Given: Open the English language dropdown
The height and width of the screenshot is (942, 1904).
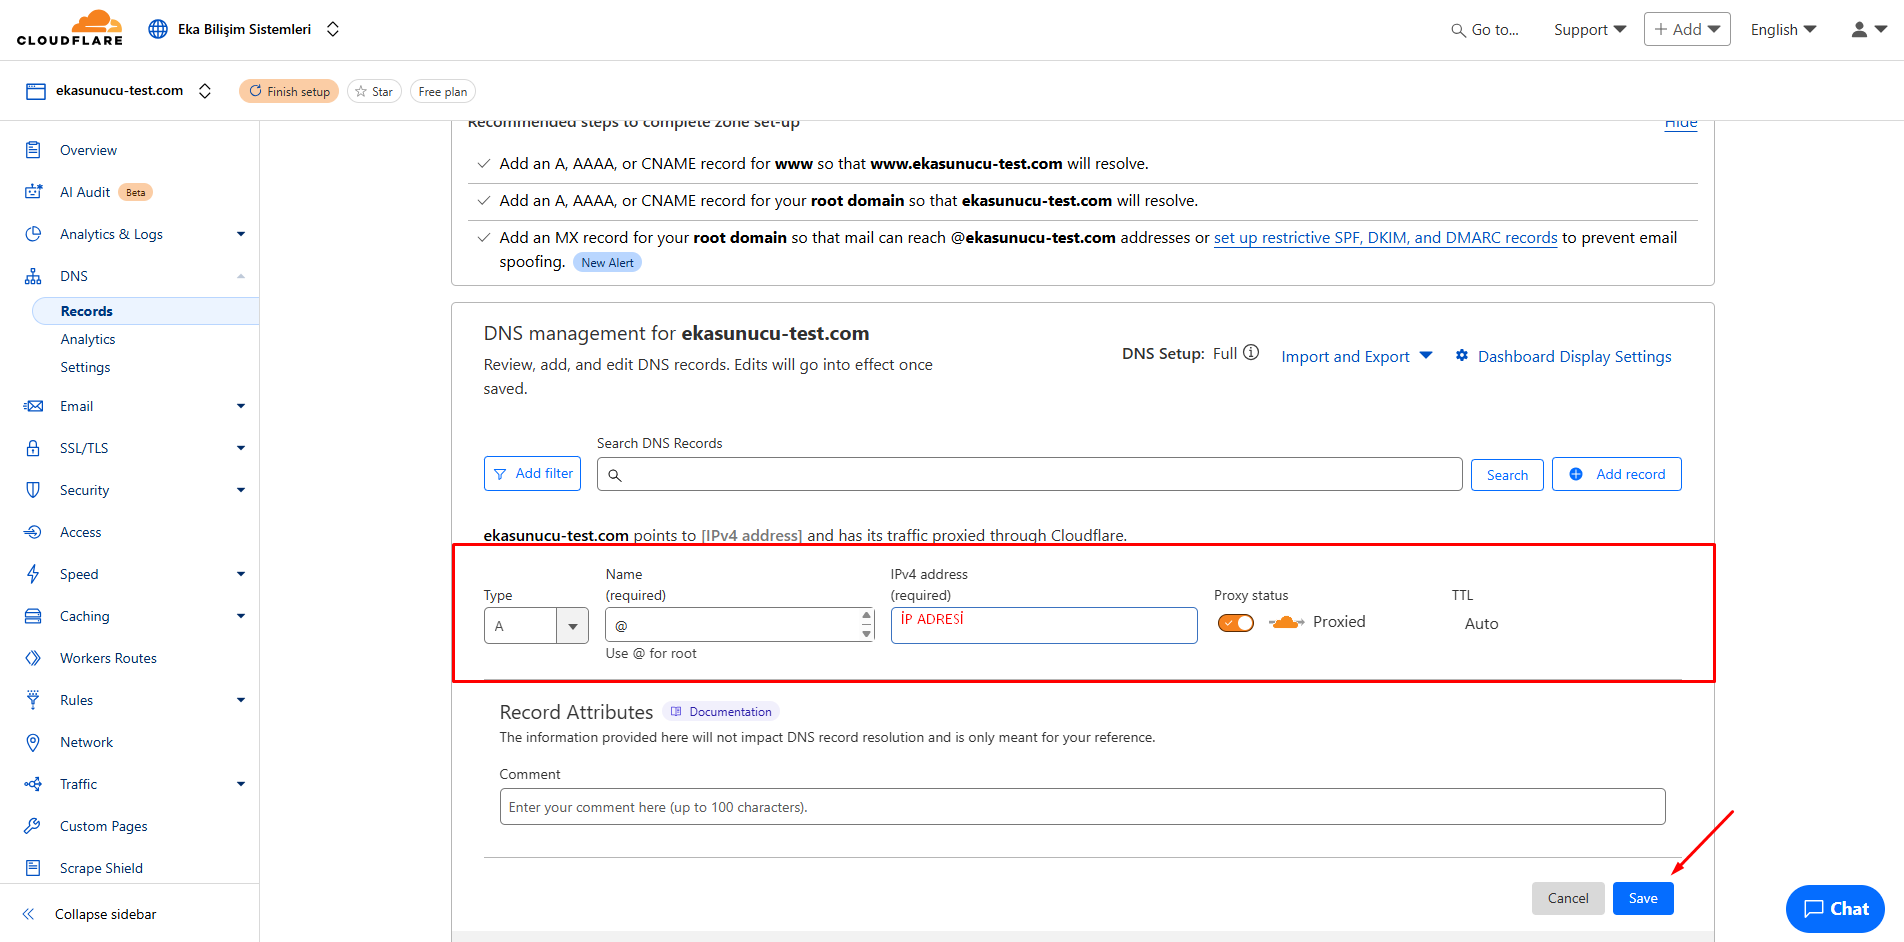Looking at the screenshot, I should point(1783,30).
